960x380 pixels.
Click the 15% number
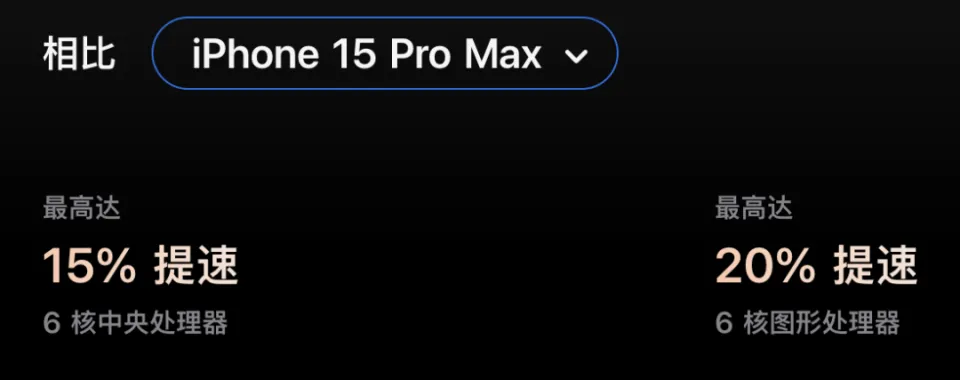(x=89, y=266)
